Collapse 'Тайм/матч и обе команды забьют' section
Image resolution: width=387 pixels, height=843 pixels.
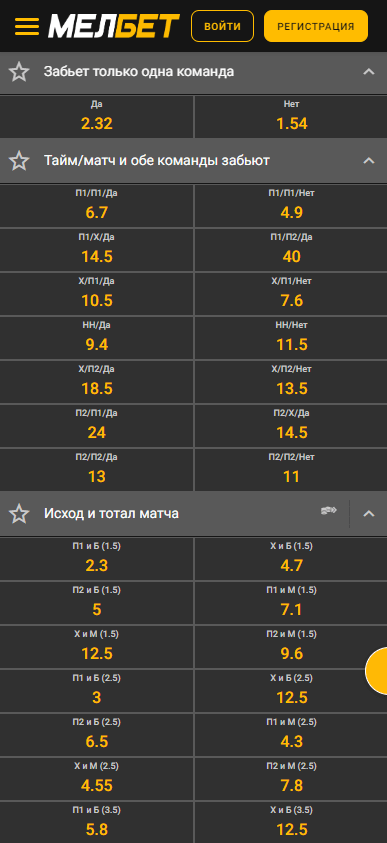(369, 160)
